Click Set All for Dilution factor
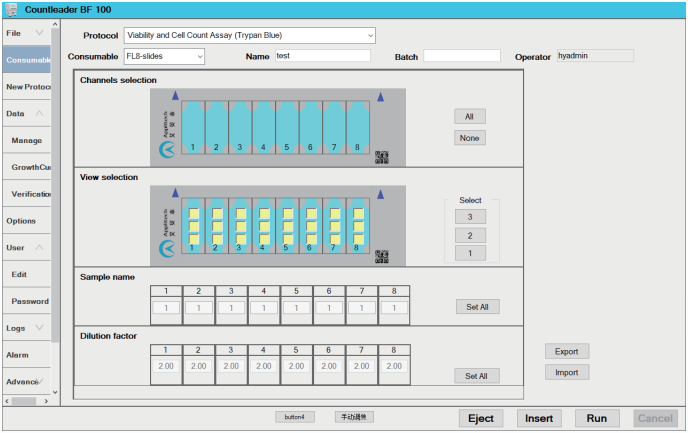The image size is (688, 433). [x=477, y=376]
